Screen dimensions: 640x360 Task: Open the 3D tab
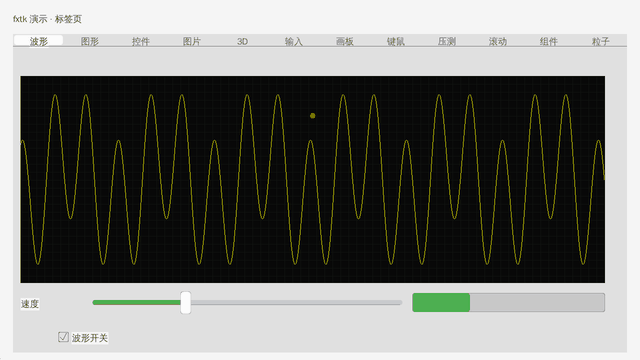242,41
